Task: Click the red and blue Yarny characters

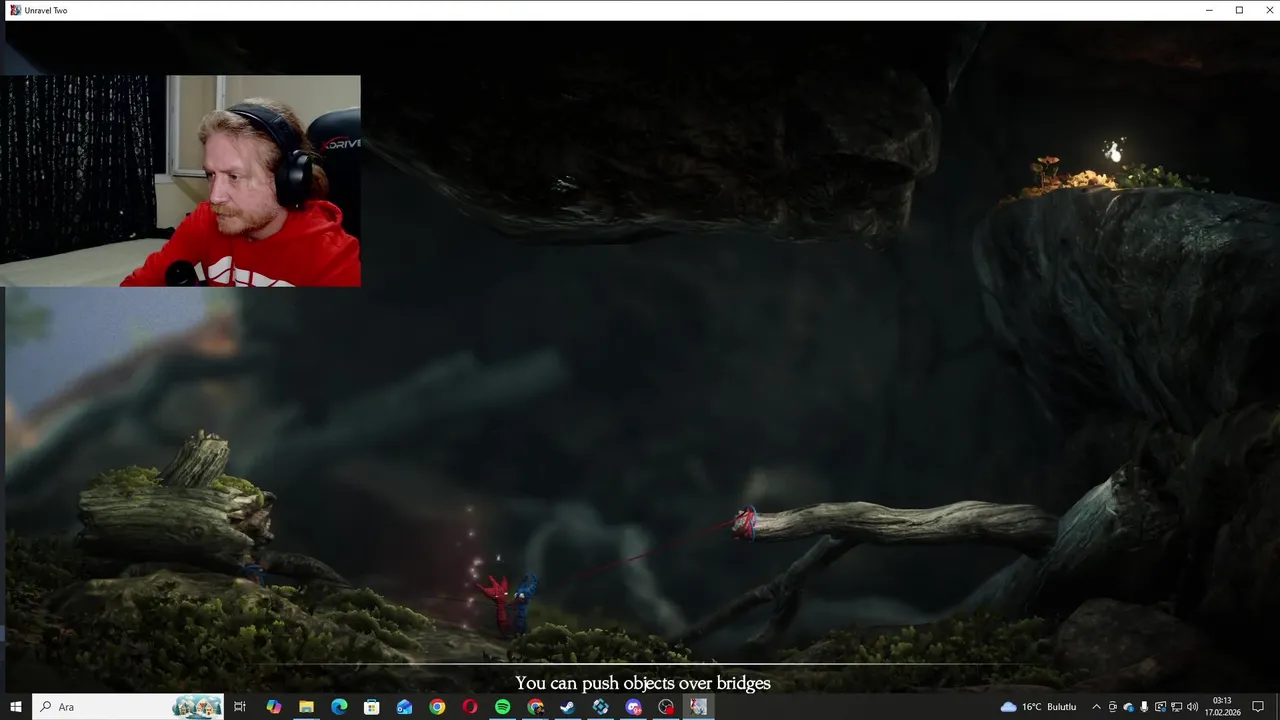Action: 509,603
